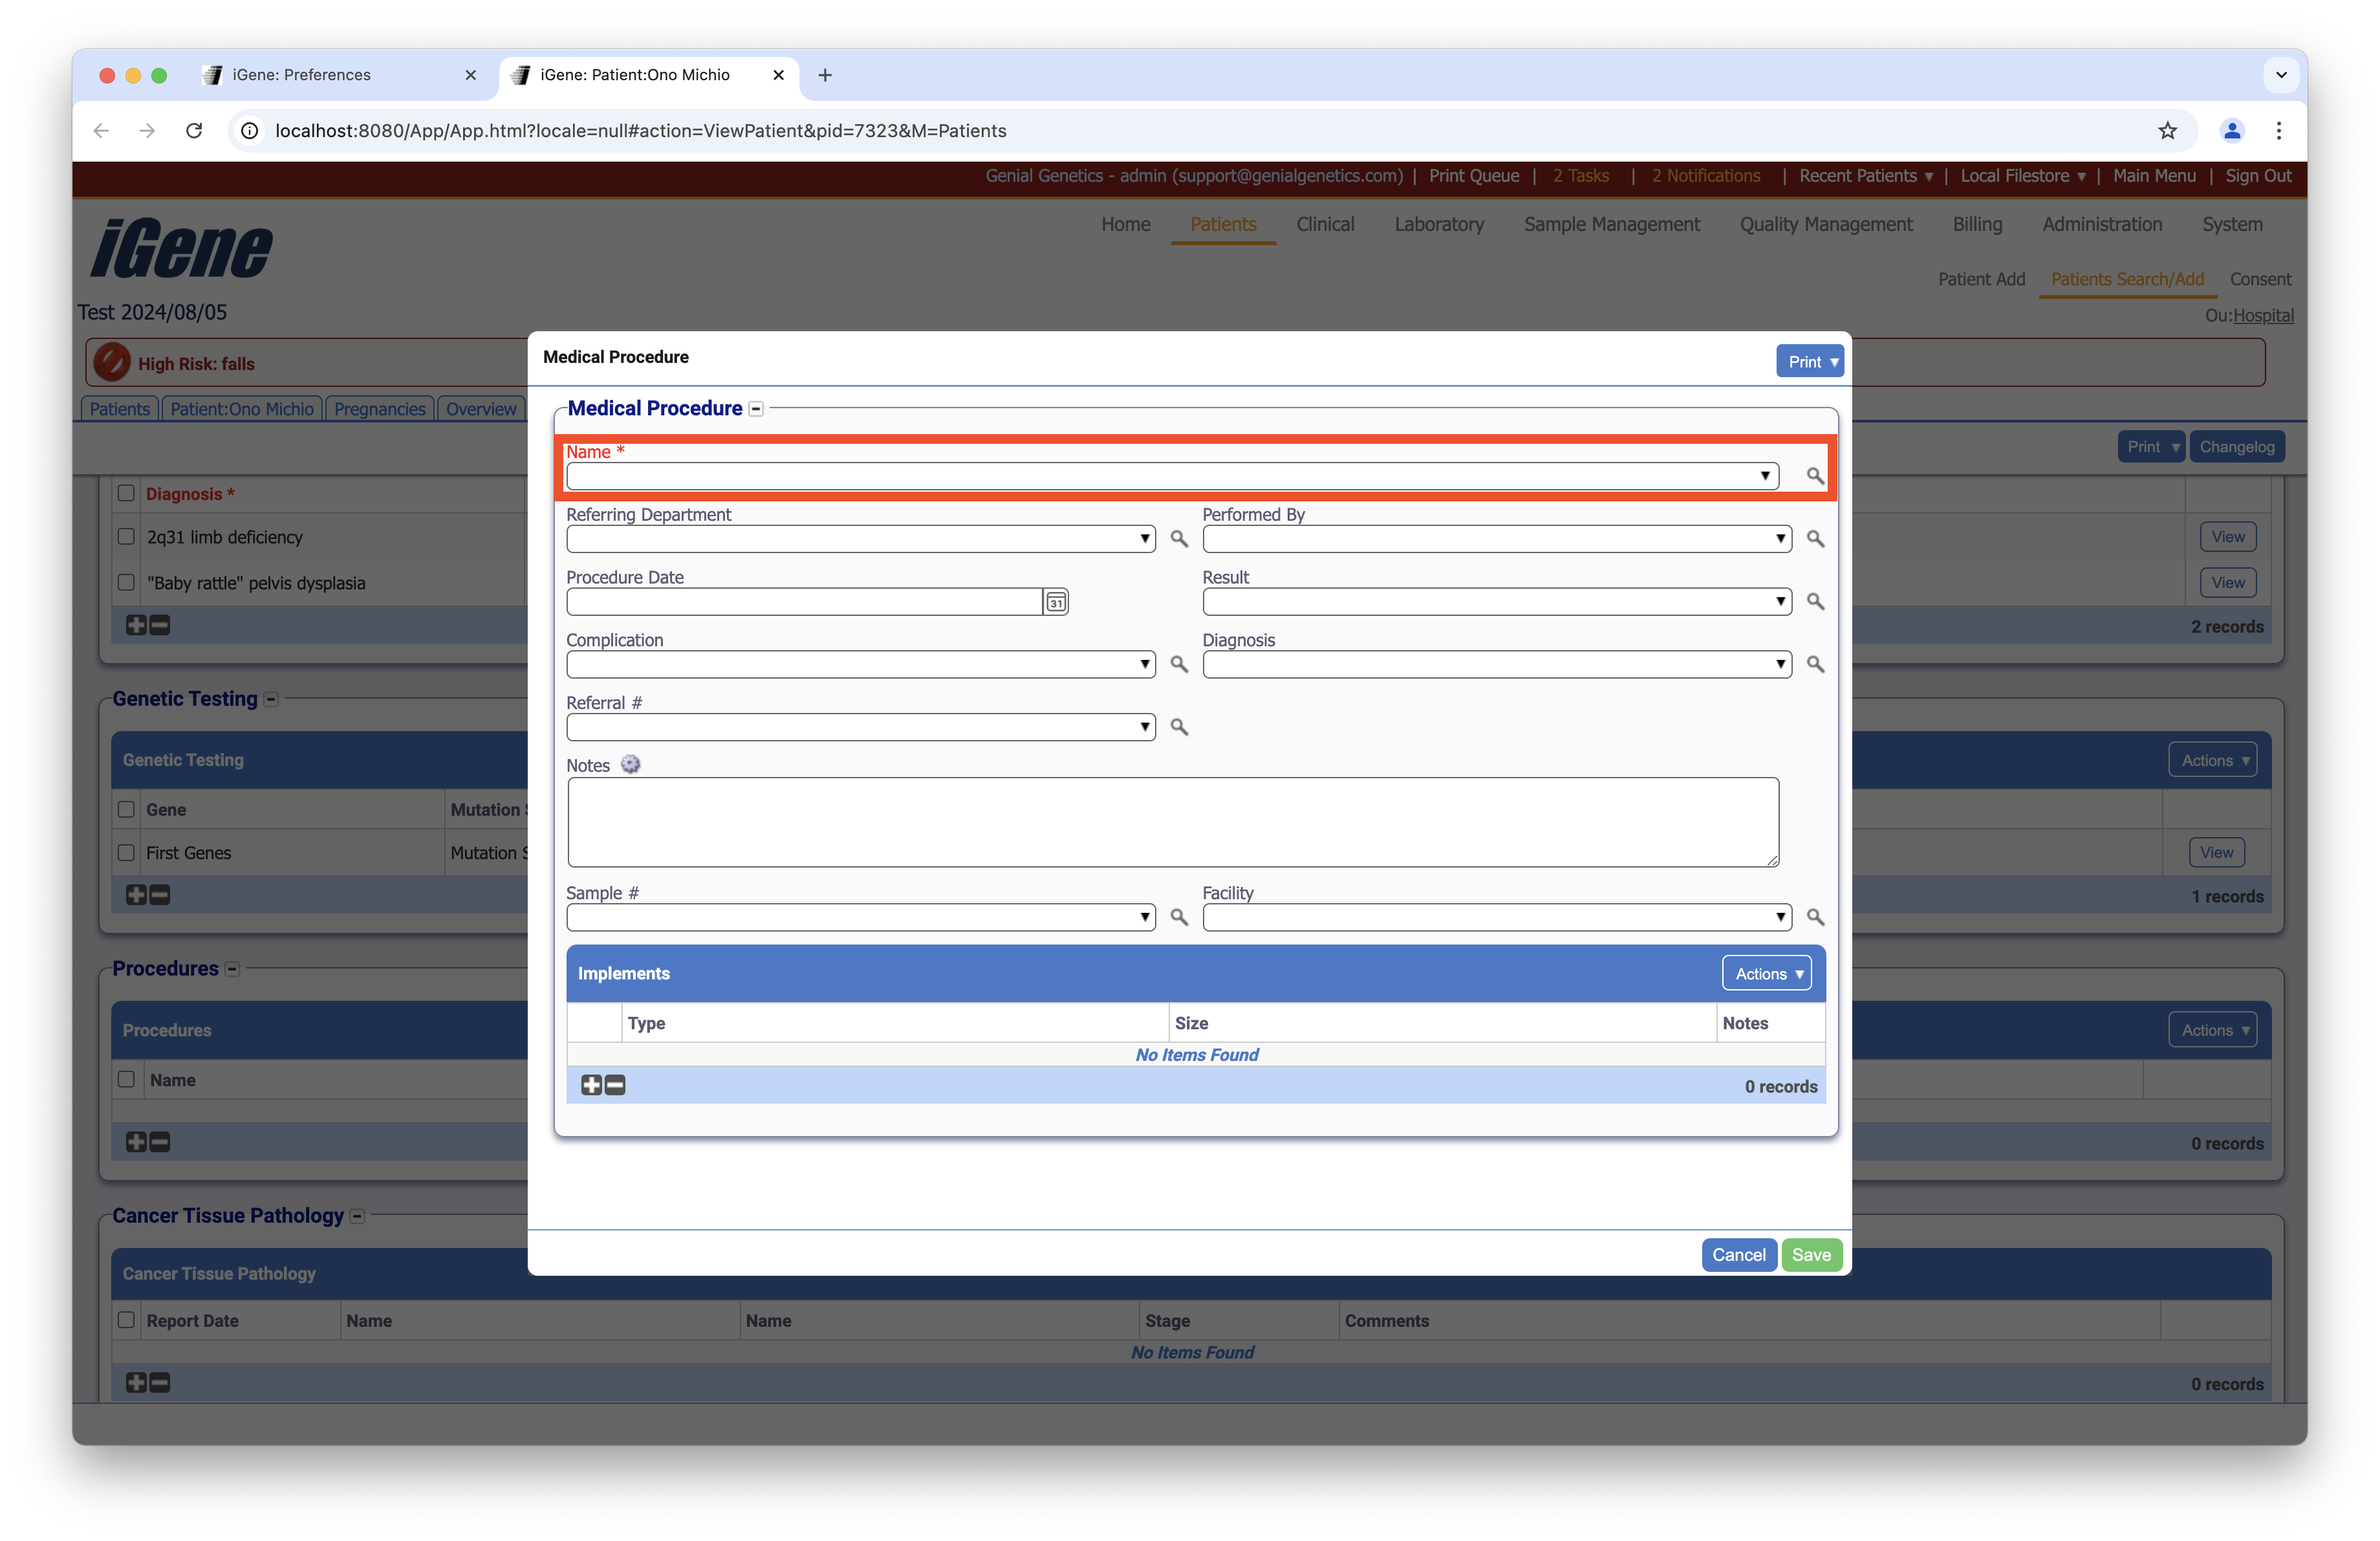Collapse the Medical Procedure section
The image size is (2380, 1541).
click(757, 409)
